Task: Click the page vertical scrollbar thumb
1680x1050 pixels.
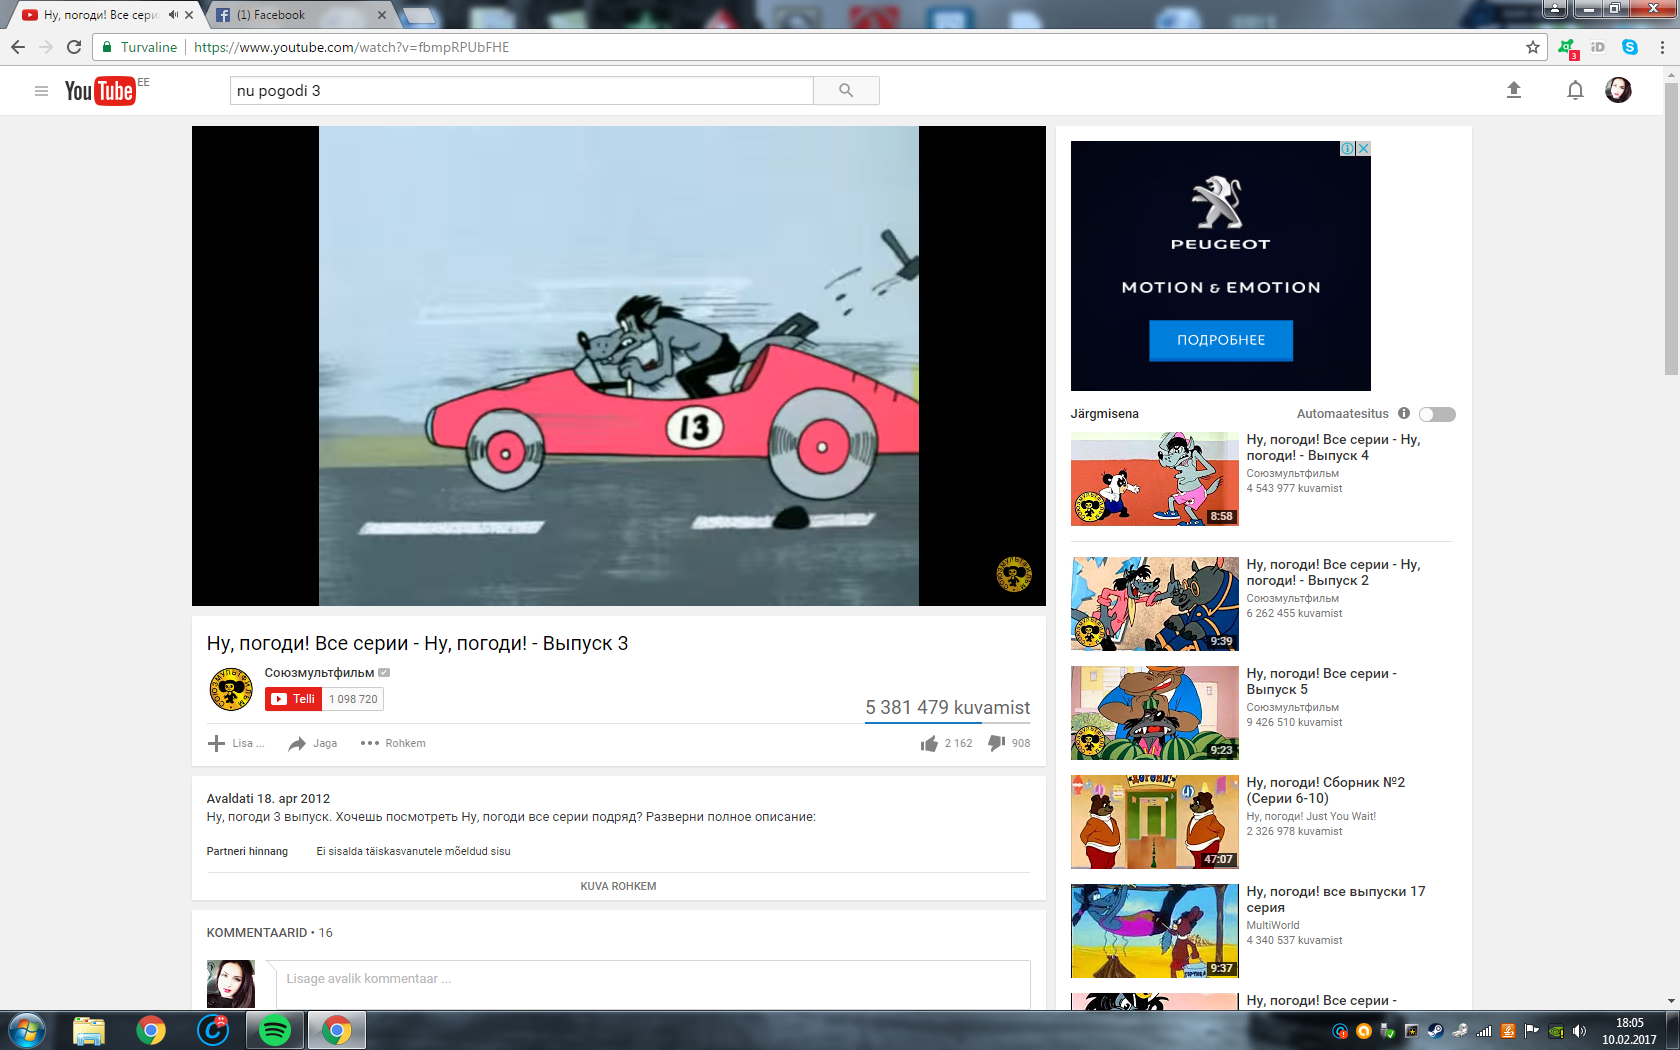Action: click(1671, 229)
